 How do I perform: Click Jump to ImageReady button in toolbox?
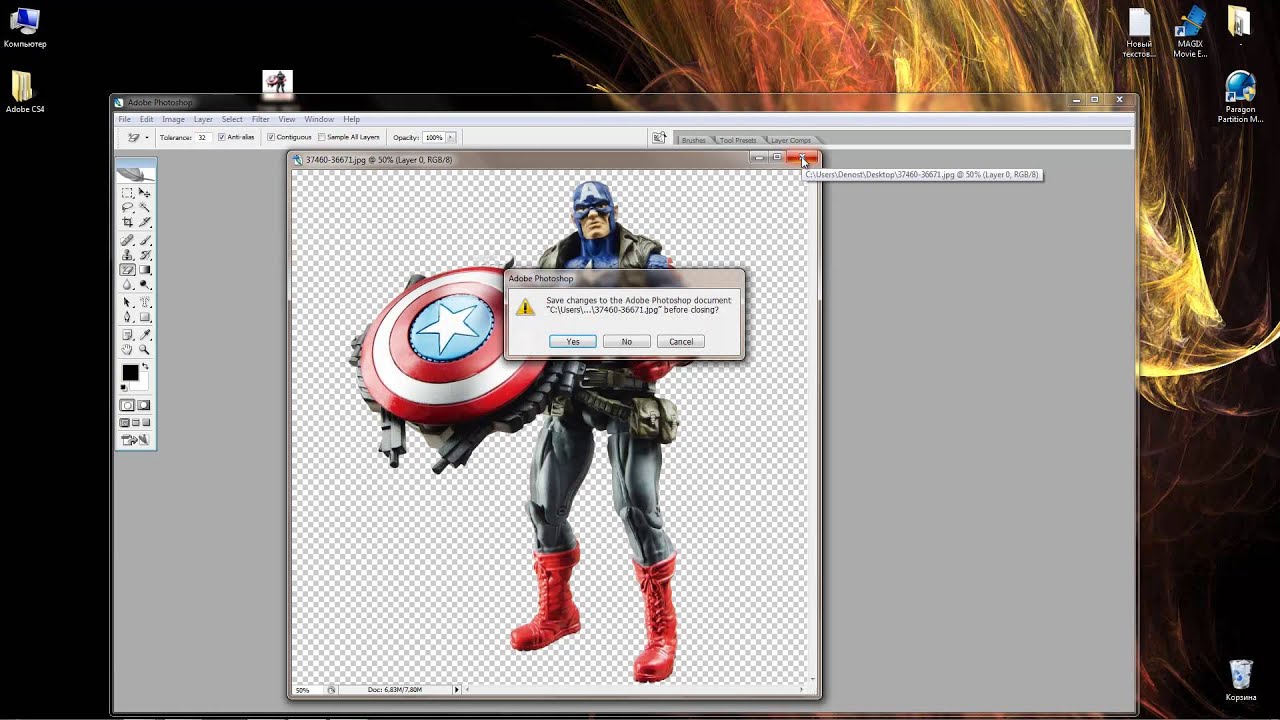tap(134, 439)
